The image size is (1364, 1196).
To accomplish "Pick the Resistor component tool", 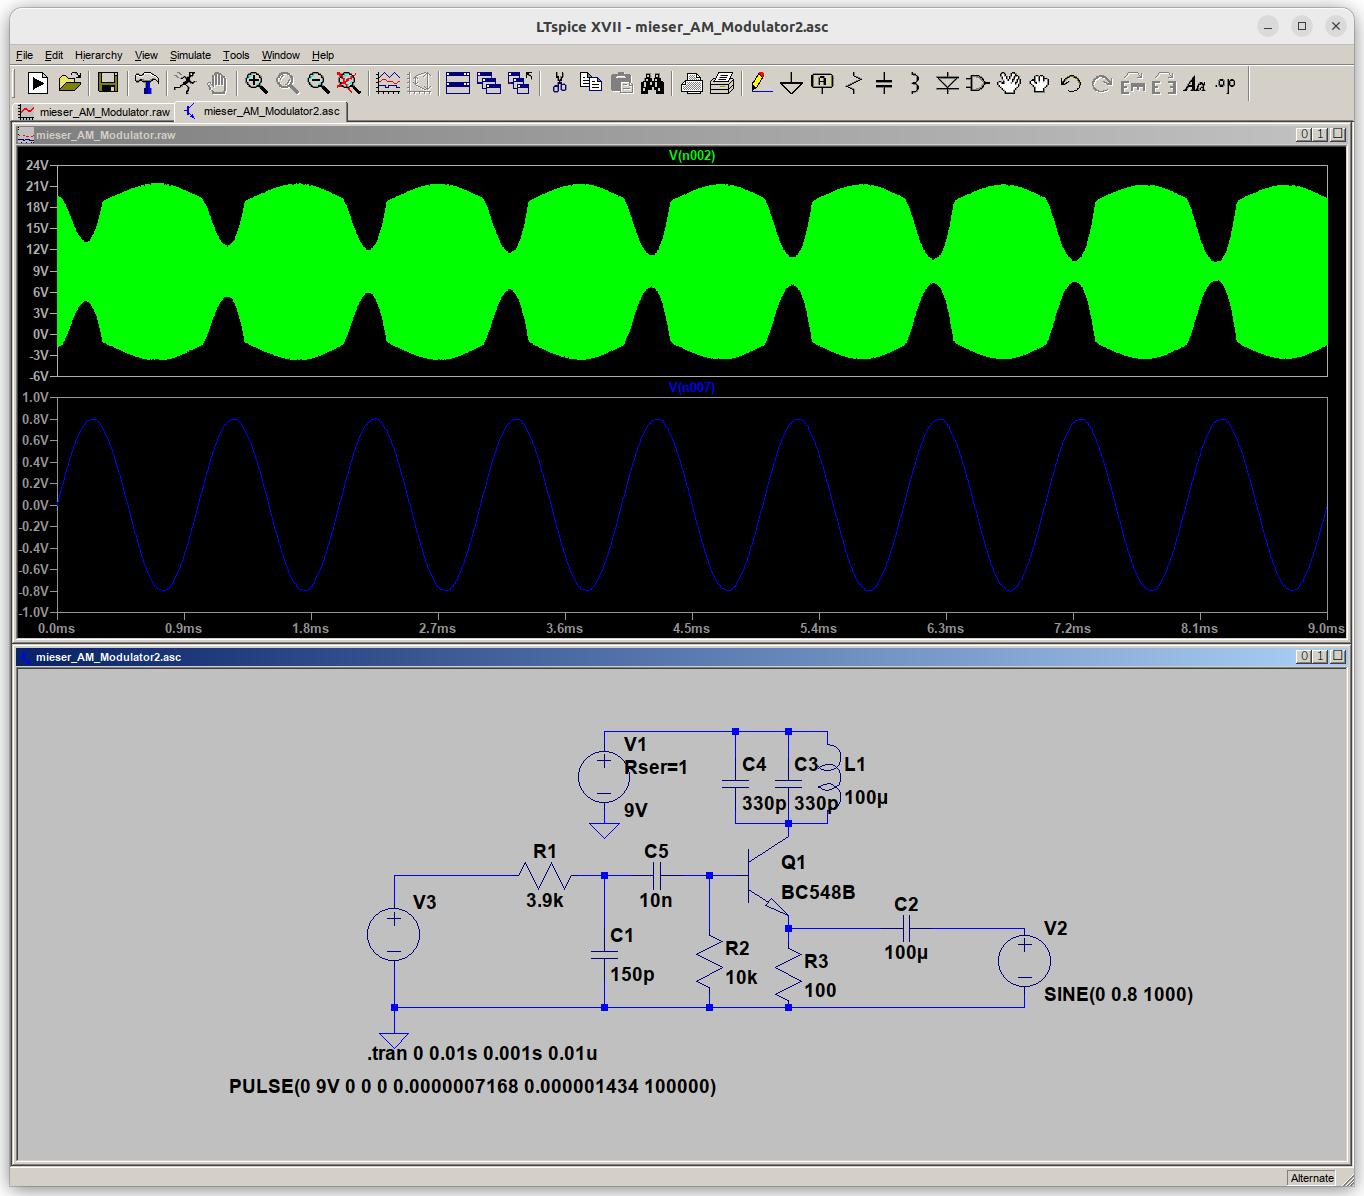I will (853, 84).
